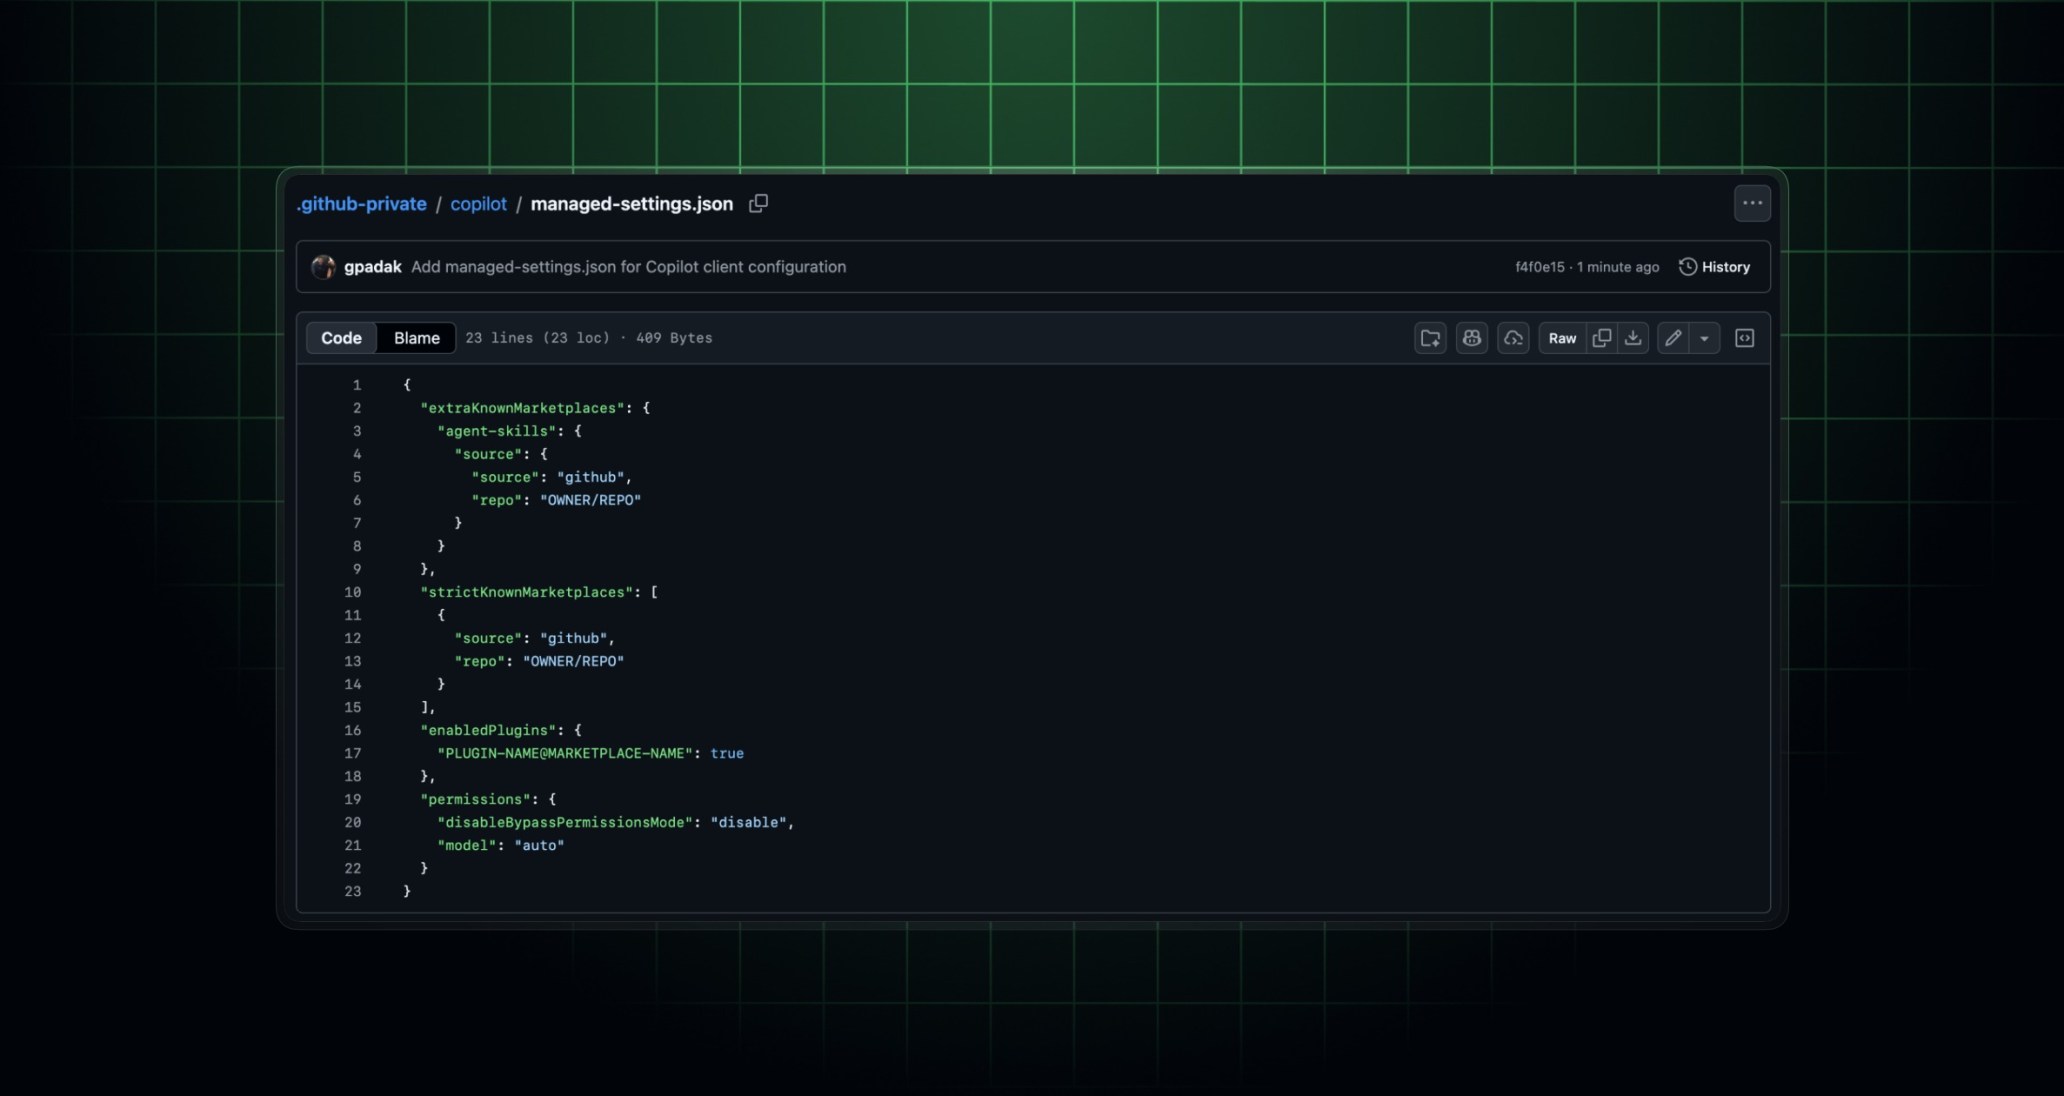Open symbols panel icon
The width and height of the screenshot is (2064, 1096).
(x=1745, y=338)
